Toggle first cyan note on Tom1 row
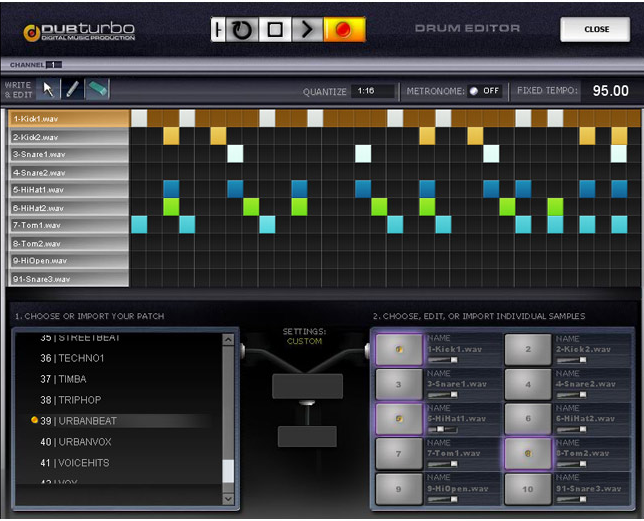The width and height of the screenshot is (644, 521). tap(139, 225)
